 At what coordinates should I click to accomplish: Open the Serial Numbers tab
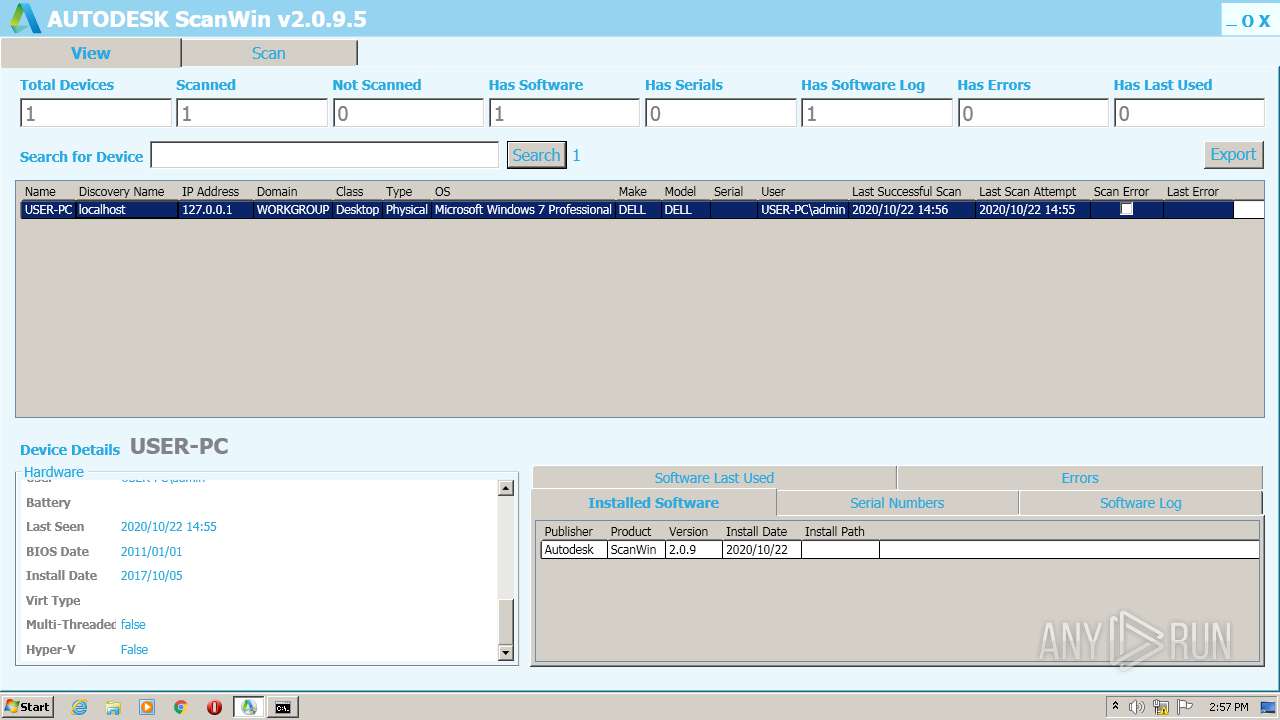[897, 503]
